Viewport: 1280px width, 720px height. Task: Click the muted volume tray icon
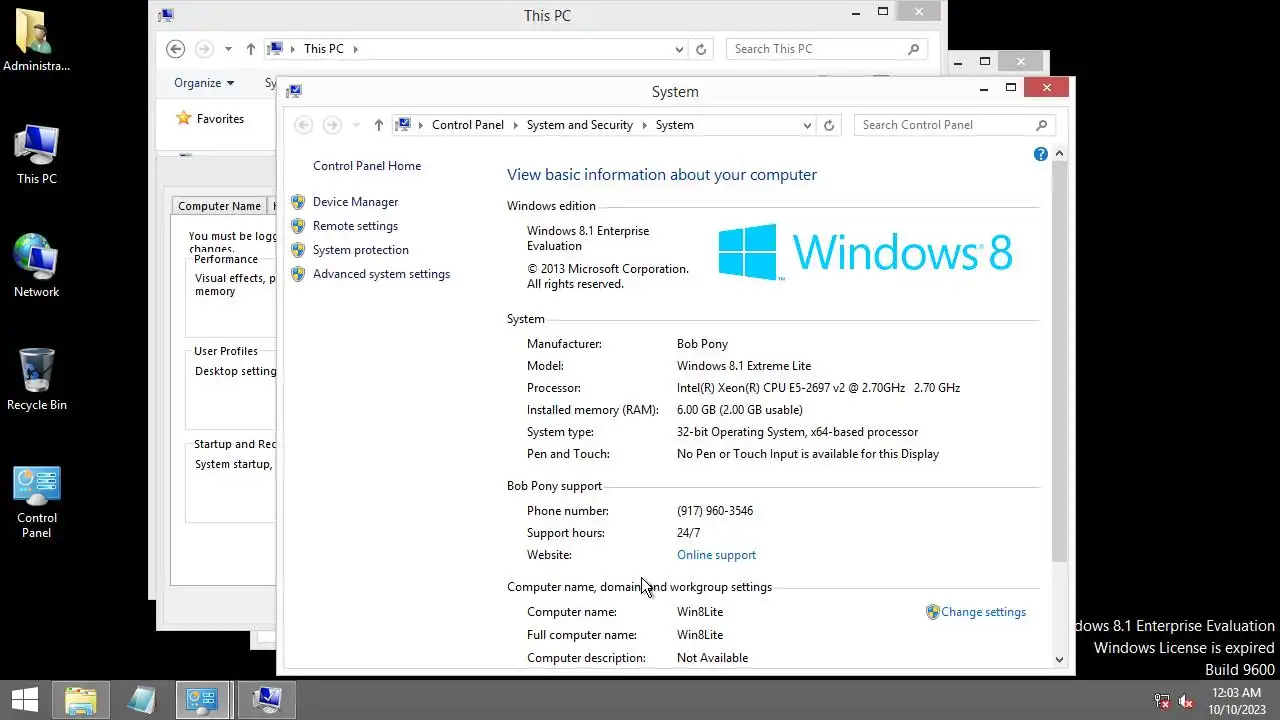1187,701
